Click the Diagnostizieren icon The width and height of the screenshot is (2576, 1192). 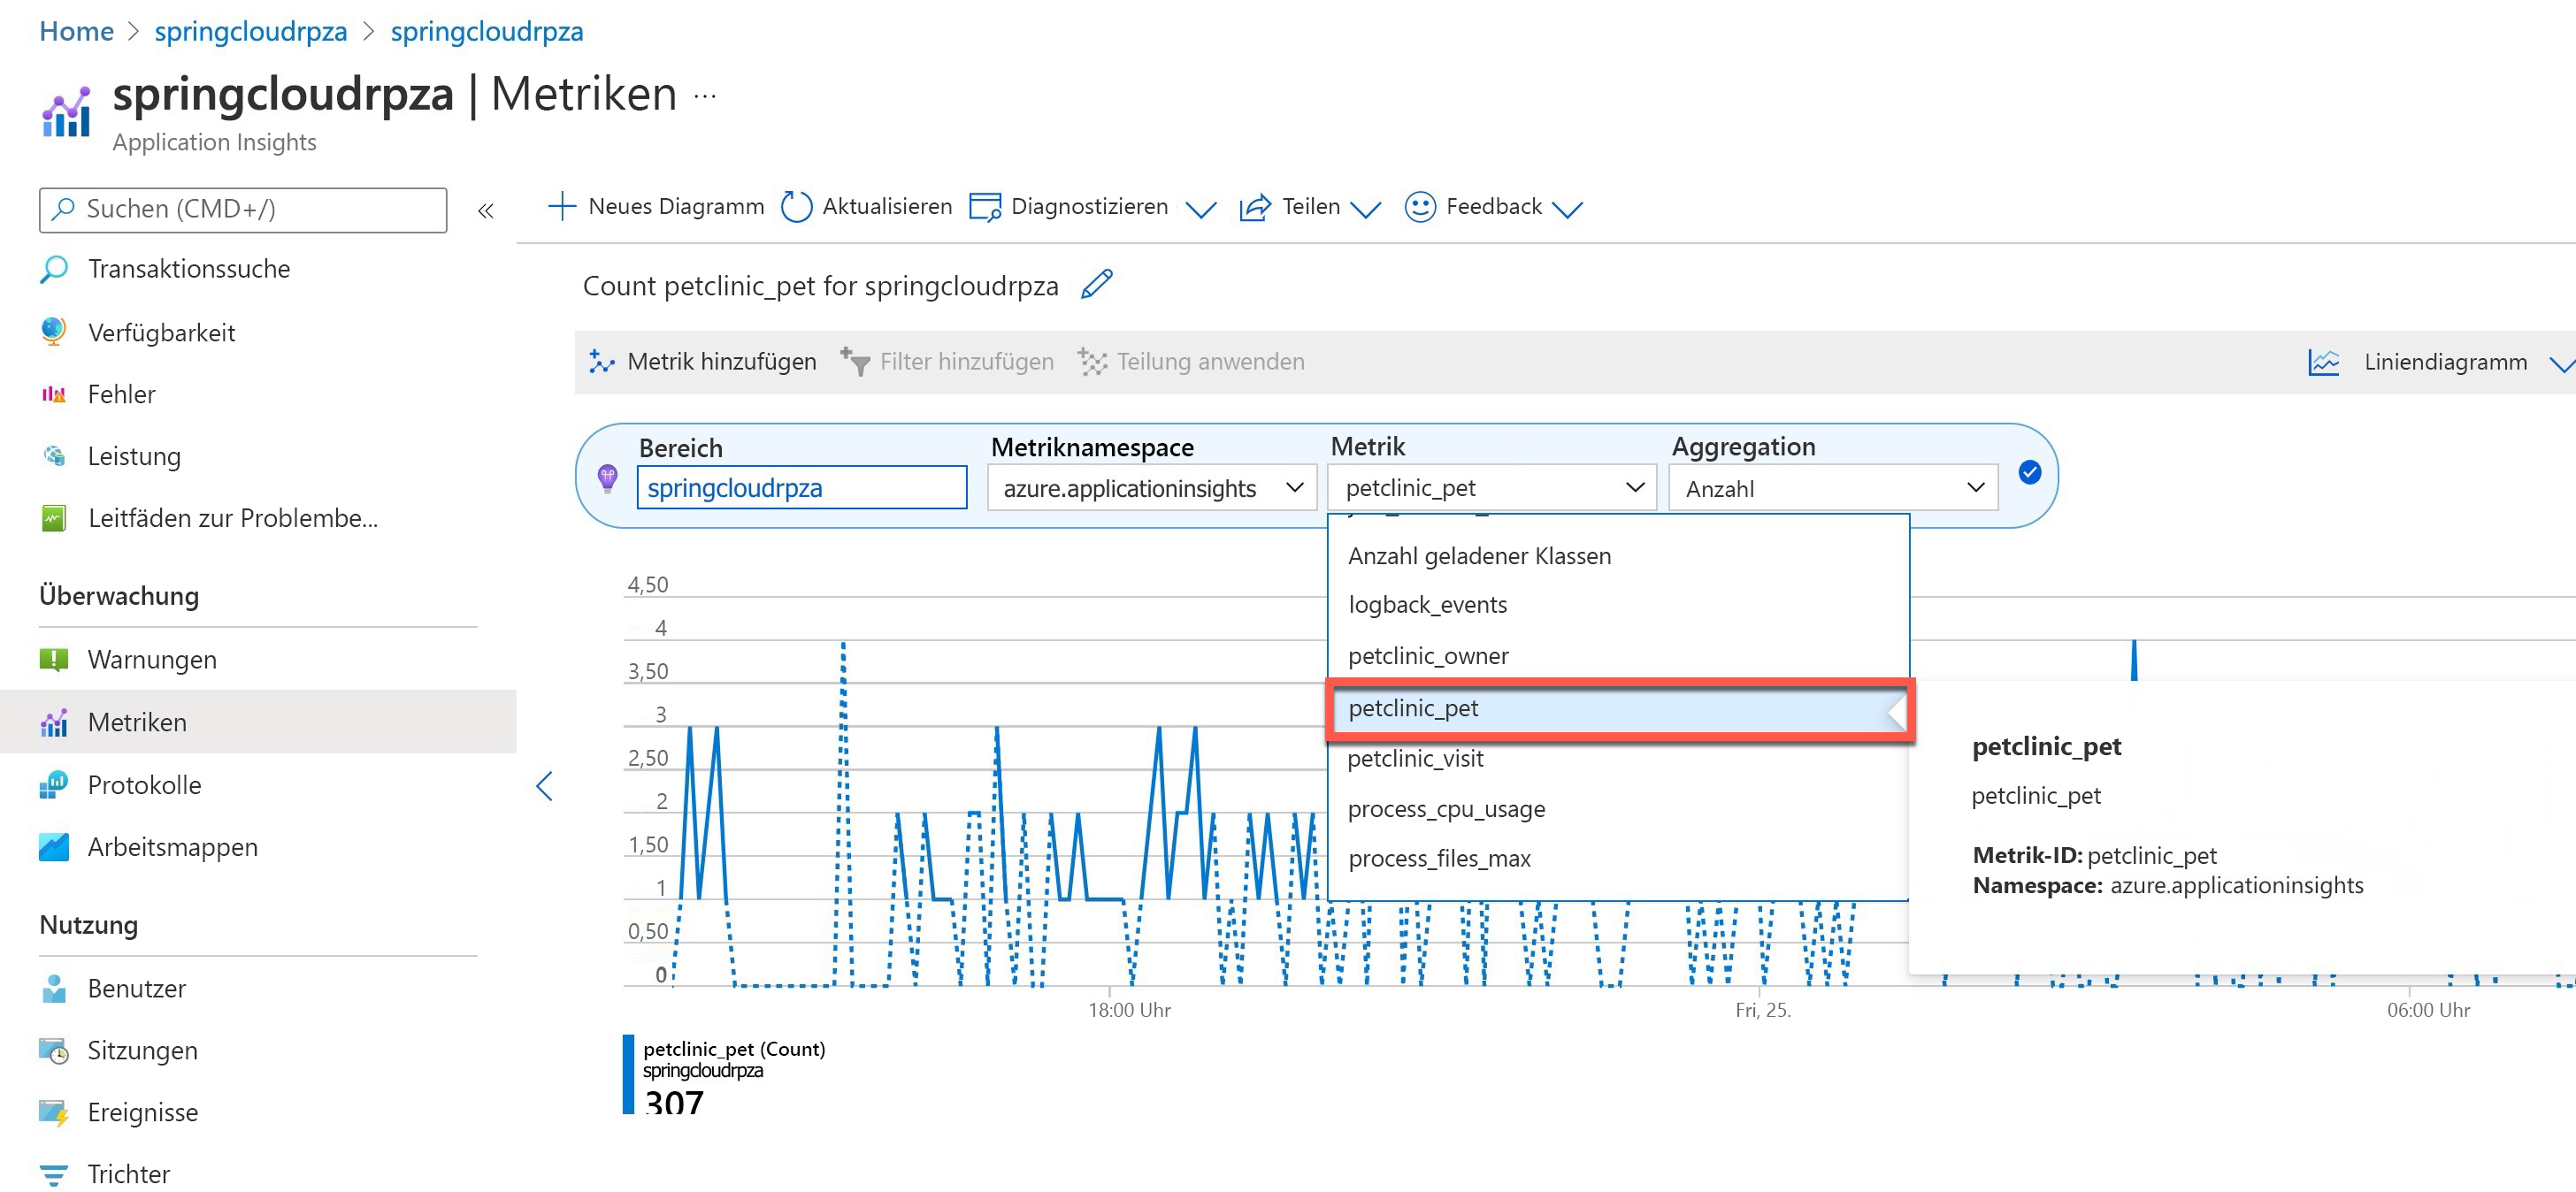coord(985,207)
